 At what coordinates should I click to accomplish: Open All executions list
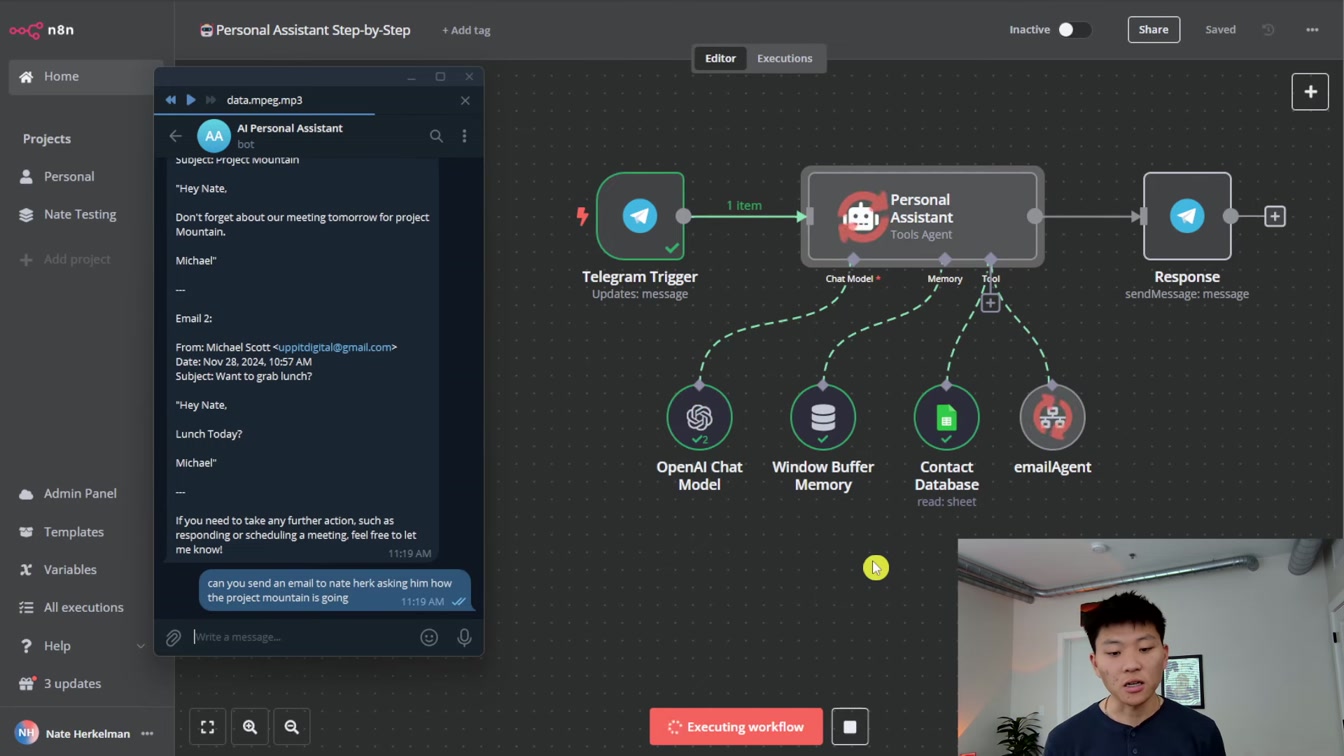[83, 607]
